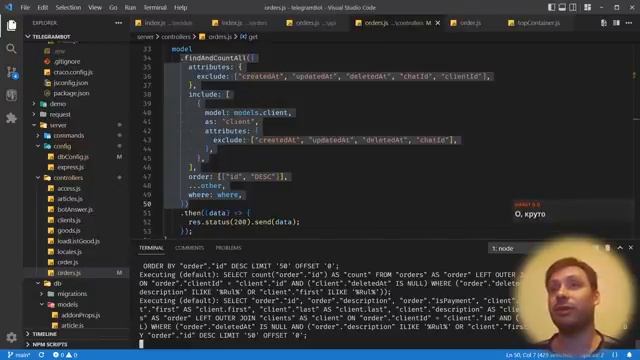Screen dimensions: 640x360
Task: Open the View menu
Action: pos(95,7)
